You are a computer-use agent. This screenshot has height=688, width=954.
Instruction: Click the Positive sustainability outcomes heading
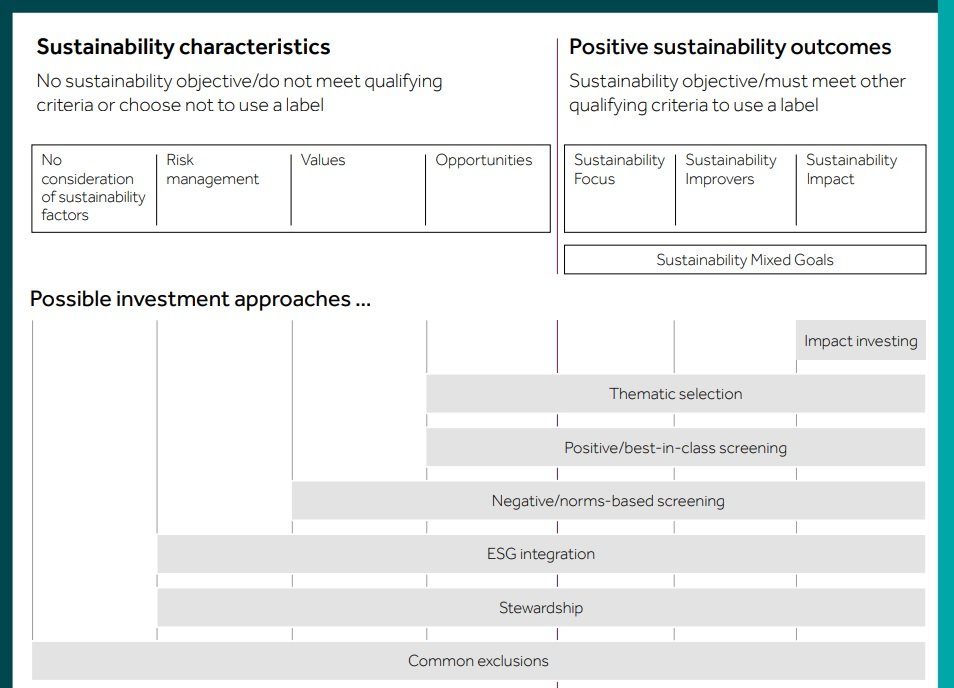click(x=730, y=47)
